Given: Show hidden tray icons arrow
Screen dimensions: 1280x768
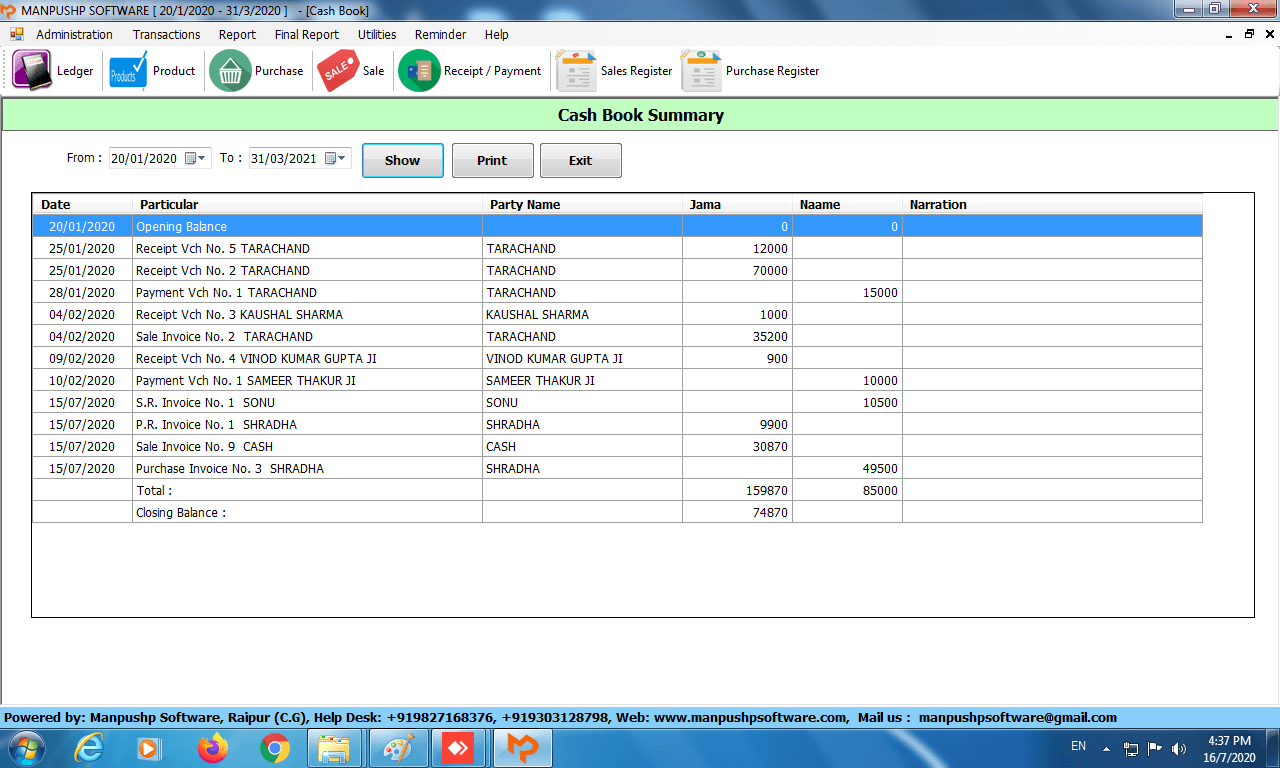Looking at the screenshot, I should [x=1106, y=748].
